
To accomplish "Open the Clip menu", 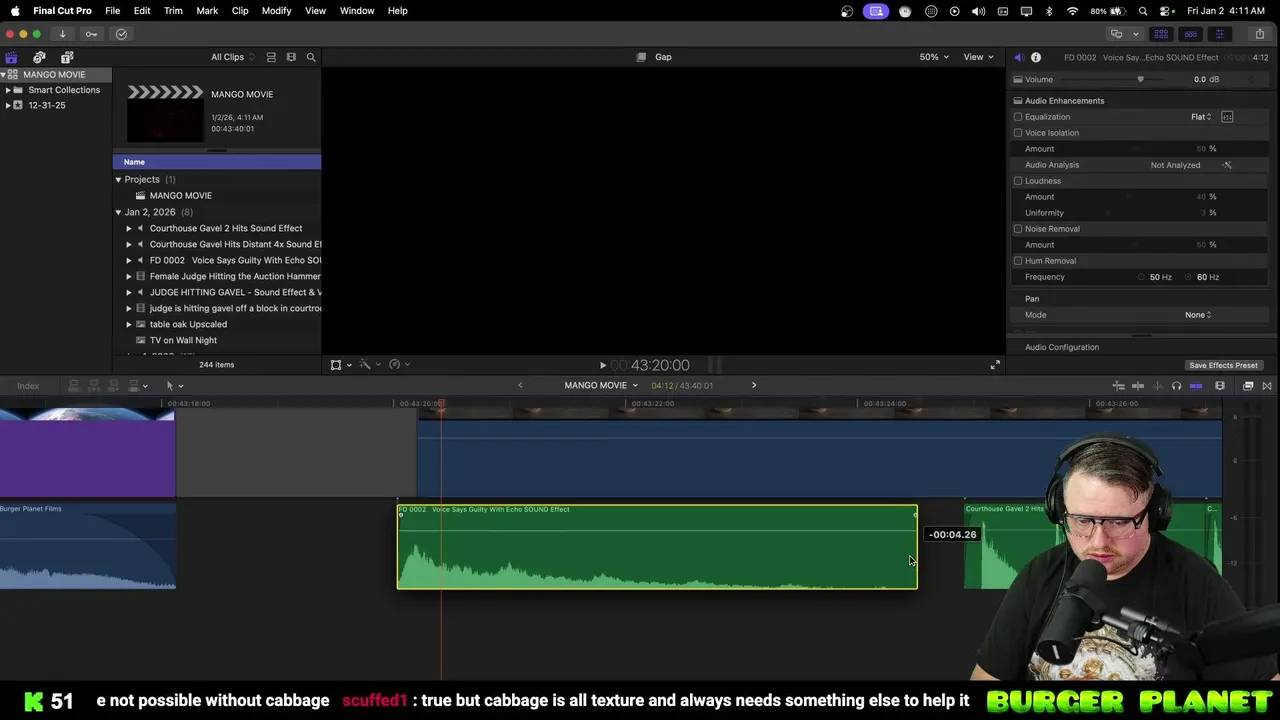I will click(x=240, y=10).
